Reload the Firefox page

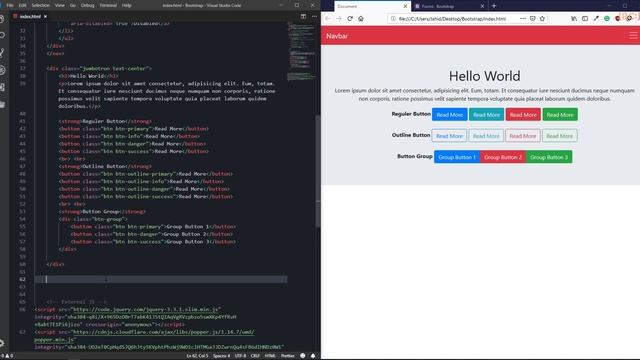click(x=350, y=18)
